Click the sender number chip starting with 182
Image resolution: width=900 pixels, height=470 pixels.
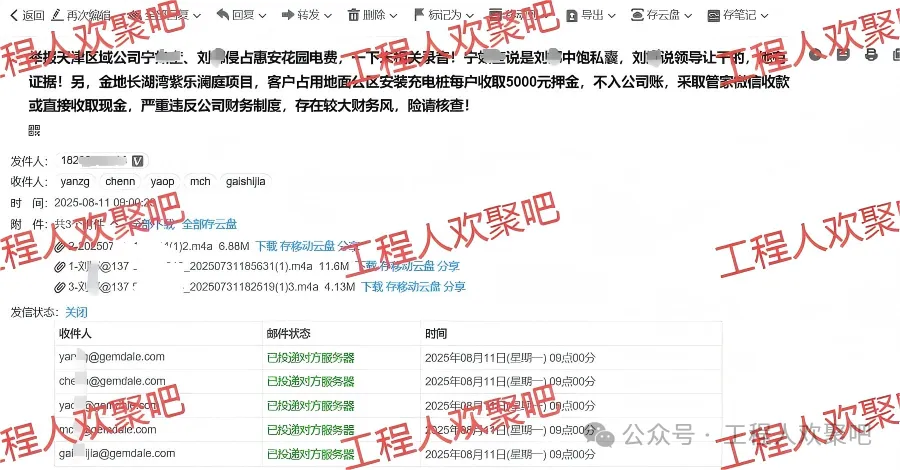point(102,161)
